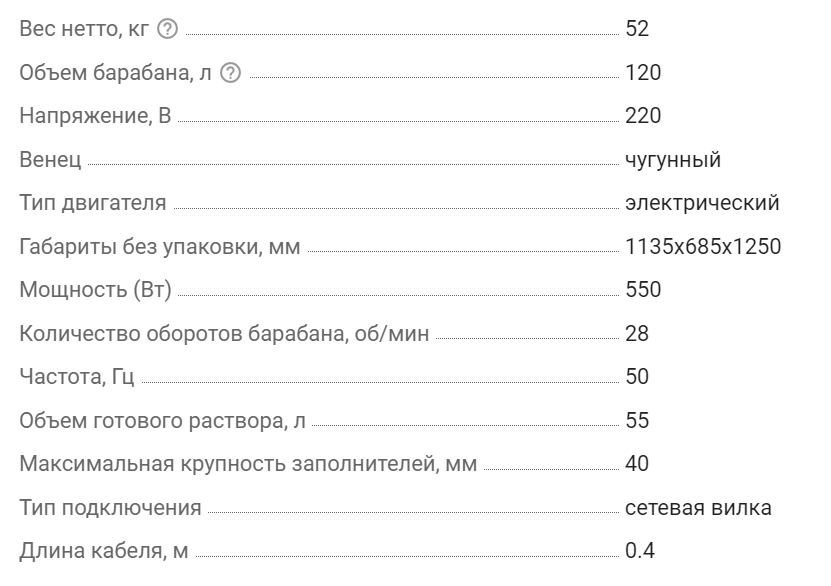This screenshot has height=586, width=831.
Task: Click the Венец value чугунный
Action: (x=673, y=160)
